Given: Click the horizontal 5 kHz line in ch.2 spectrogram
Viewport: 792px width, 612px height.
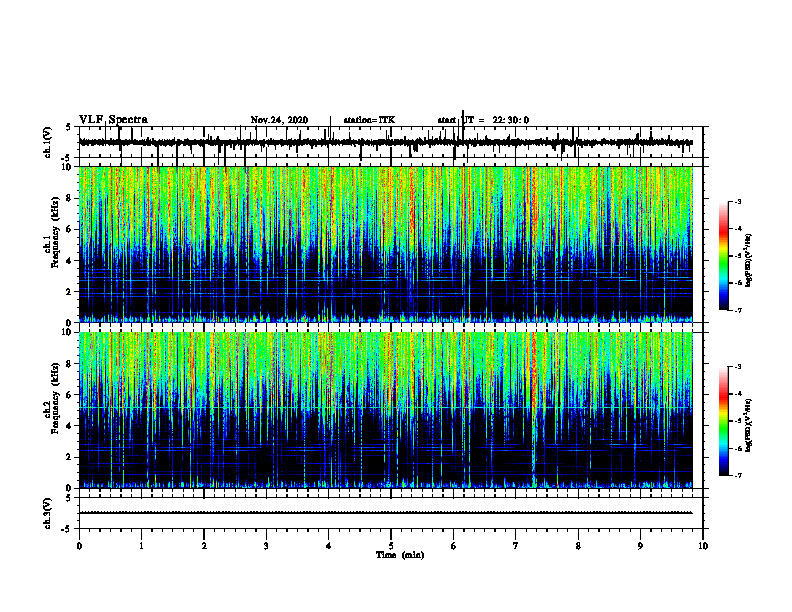Looking at the screenshot, I should coord(385,407).
